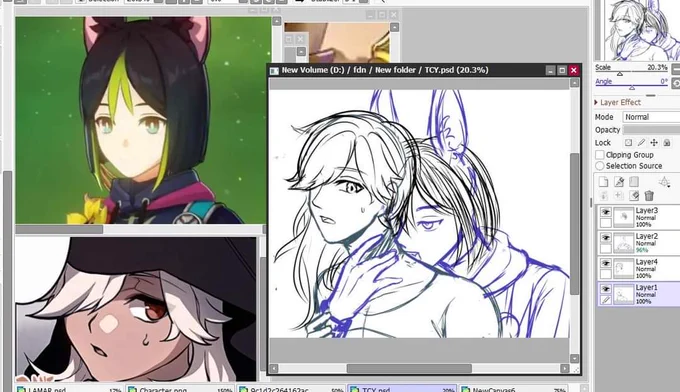Viewport: 680px width, 392px height.
Task: Hide Layer2 using its eye icon
Action: click(x=605, y=237)
